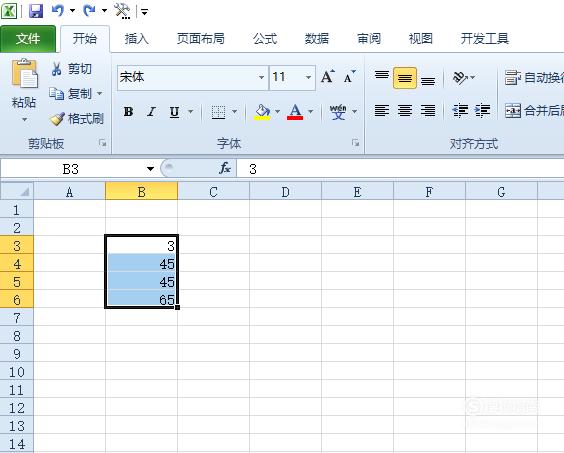Expand the 粘贴 paste options arrow

click(x=24, y=119)
